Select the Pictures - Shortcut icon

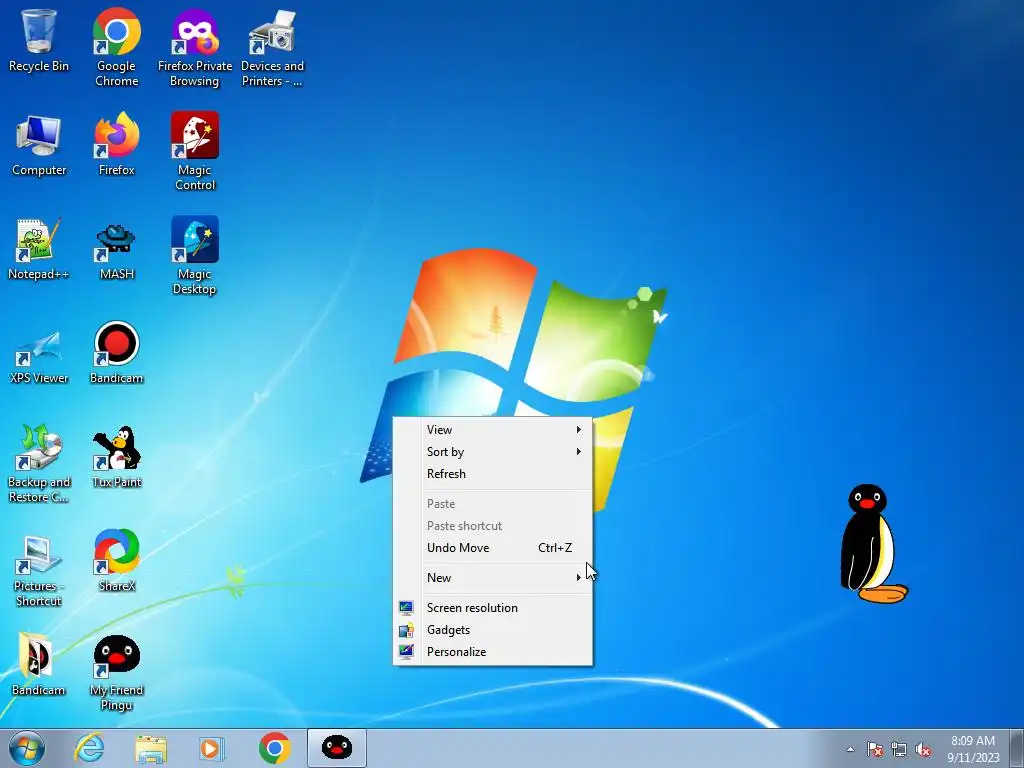[39, 571]
